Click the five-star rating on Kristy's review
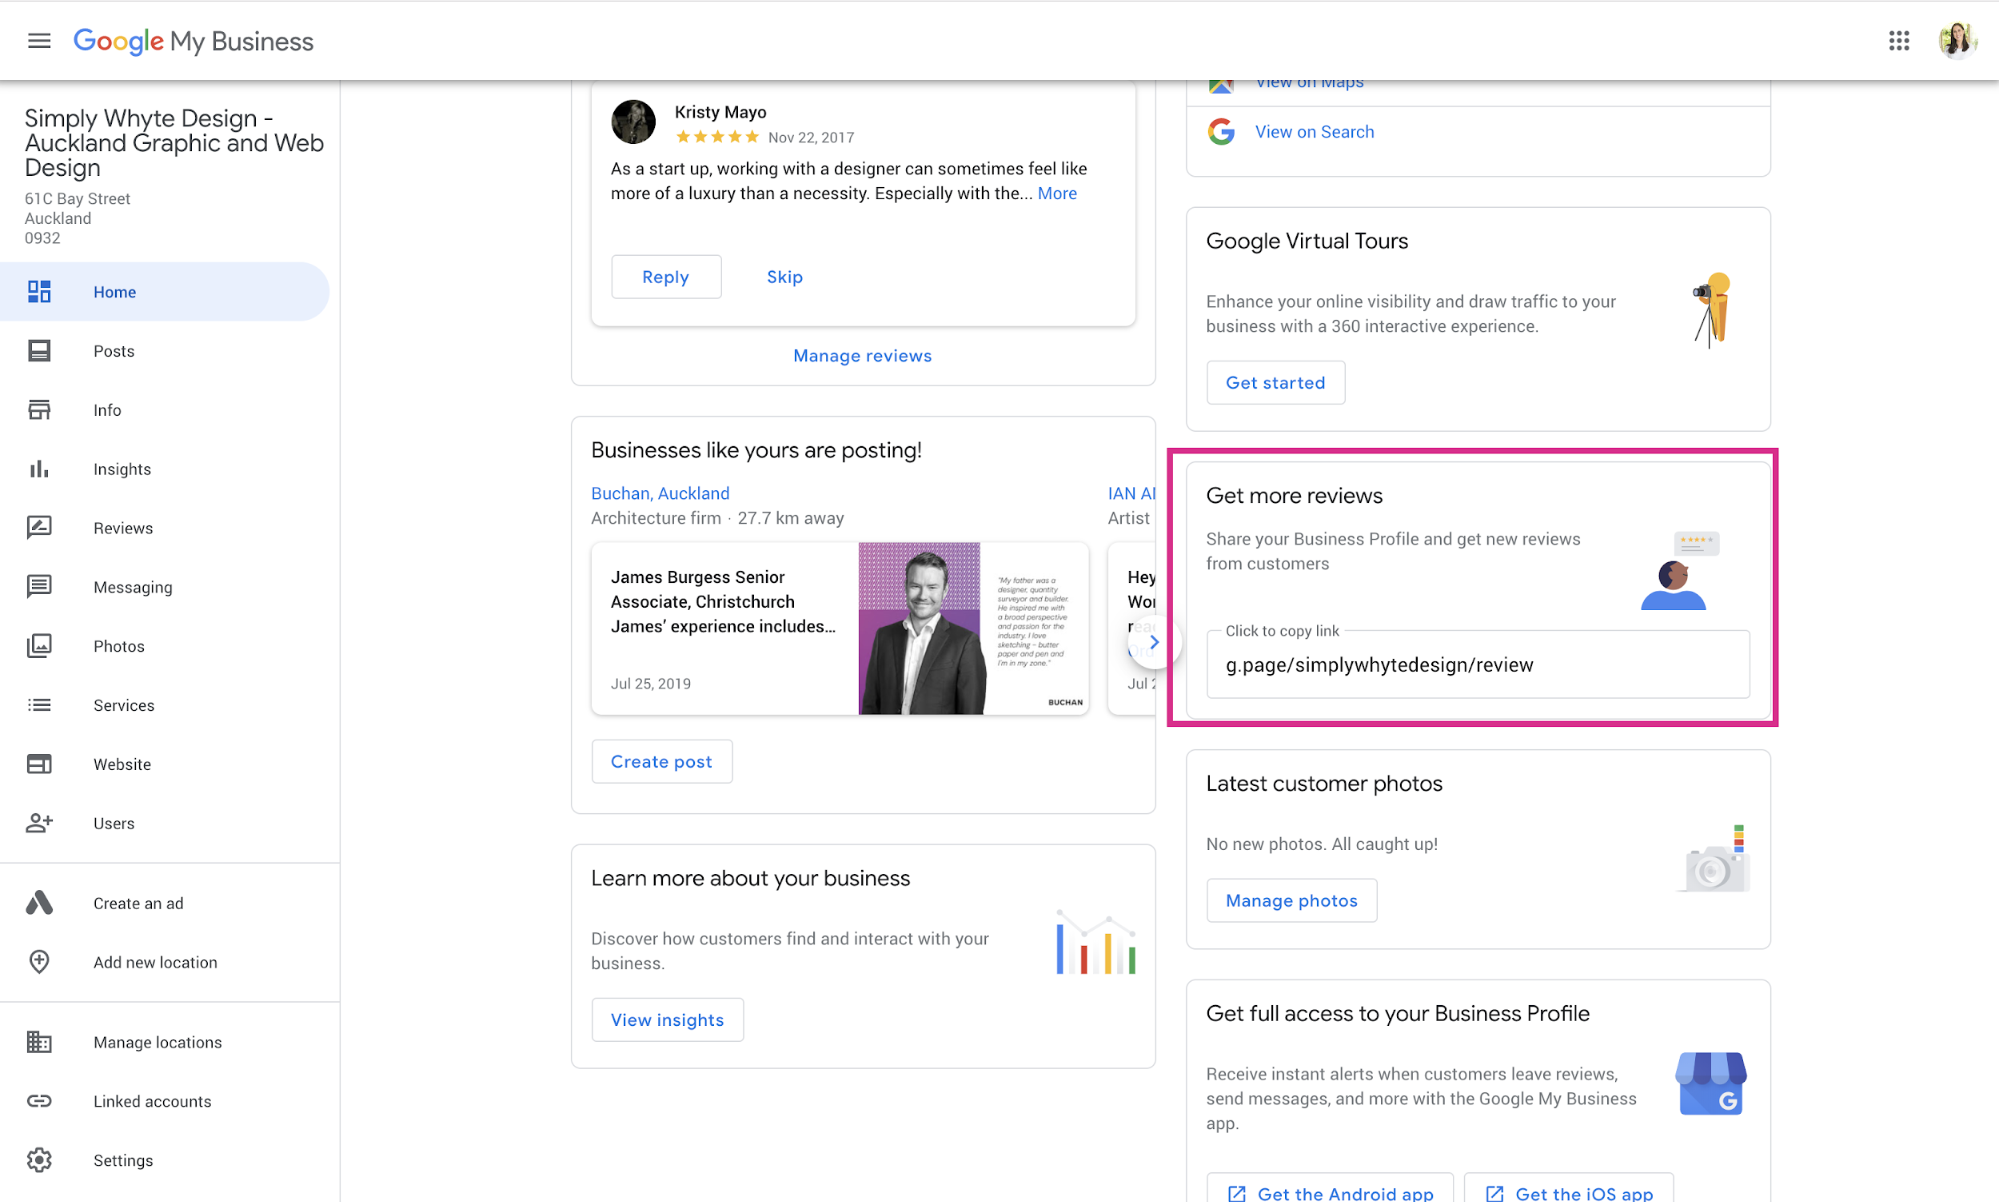 pyautogui.click(x=717, y=137)
